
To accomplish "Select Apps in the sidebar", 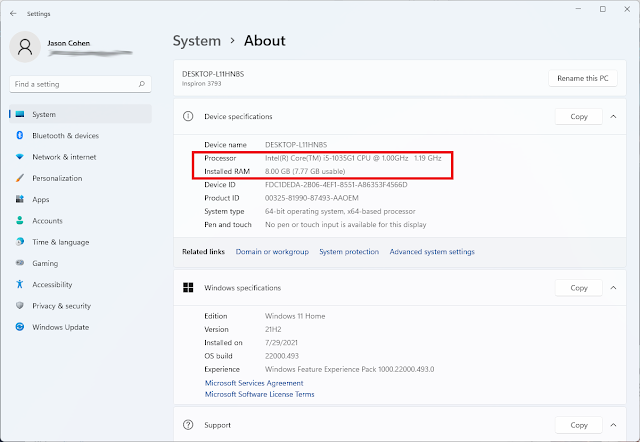I will click(80, 199).
